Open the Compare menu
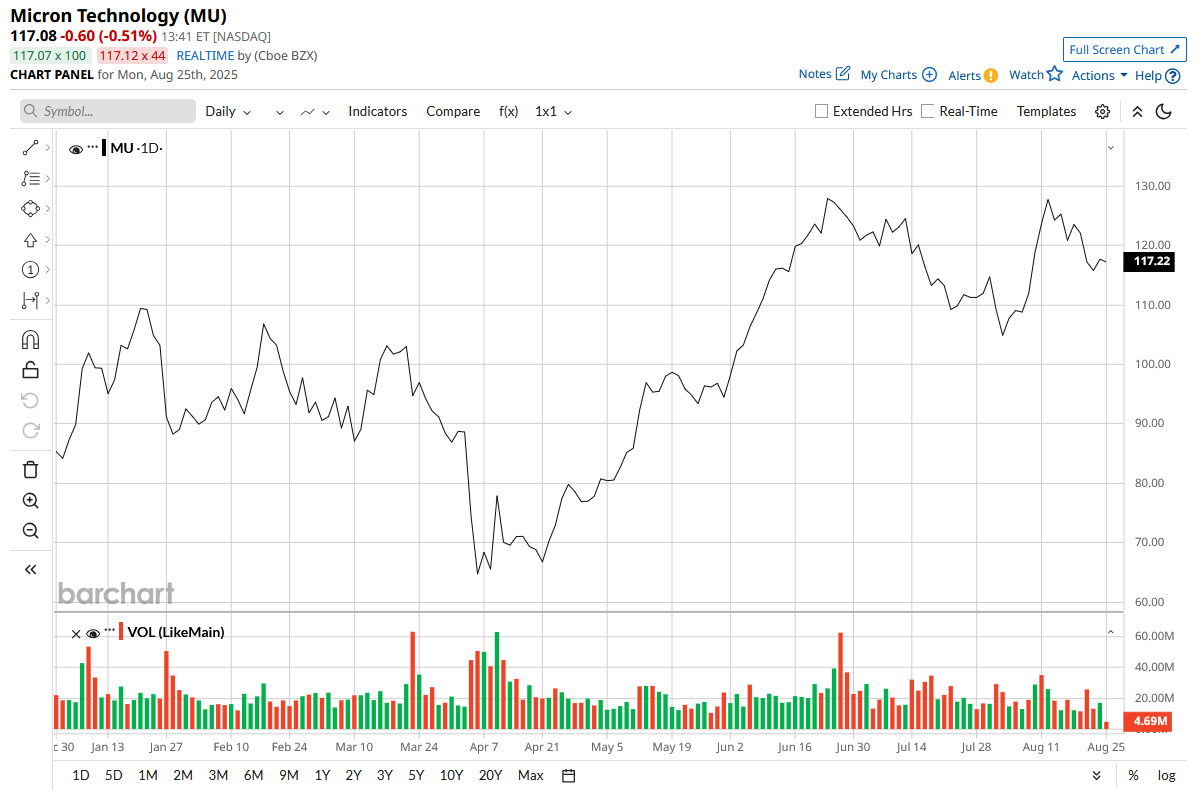 (x=453, y=112)
